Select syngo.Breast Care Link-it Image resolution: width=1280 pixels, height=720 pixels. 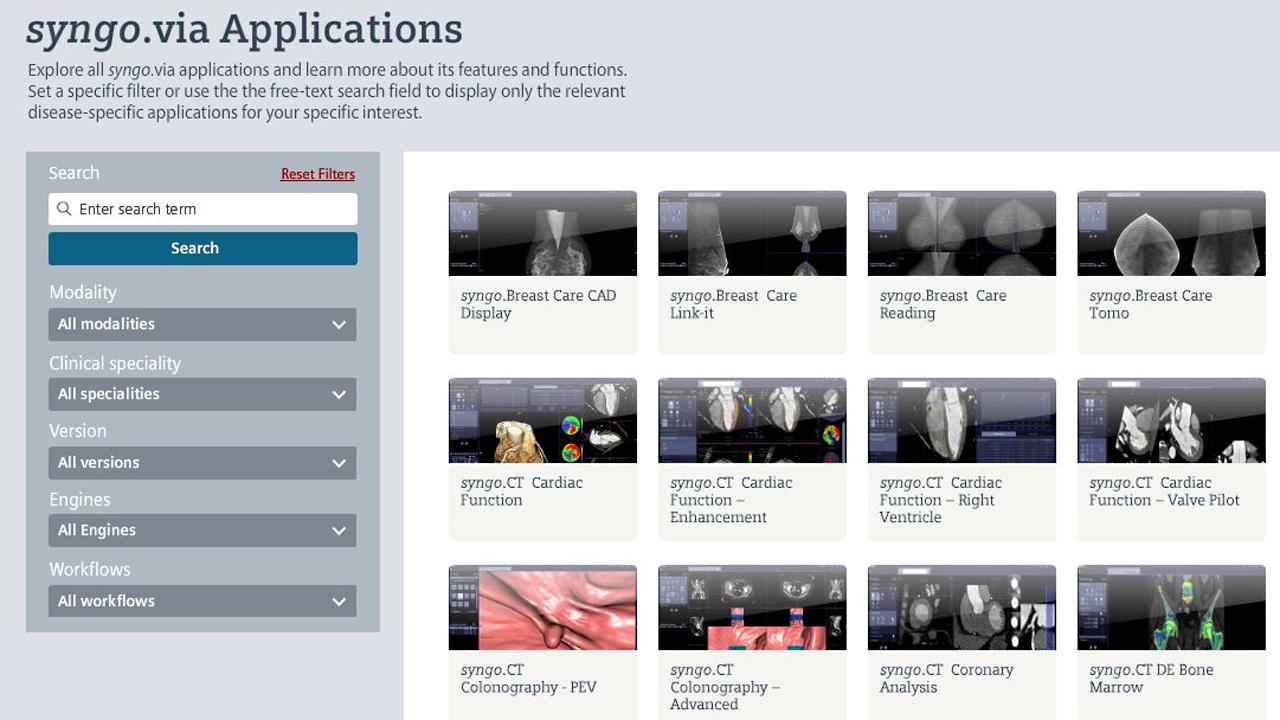751,232
